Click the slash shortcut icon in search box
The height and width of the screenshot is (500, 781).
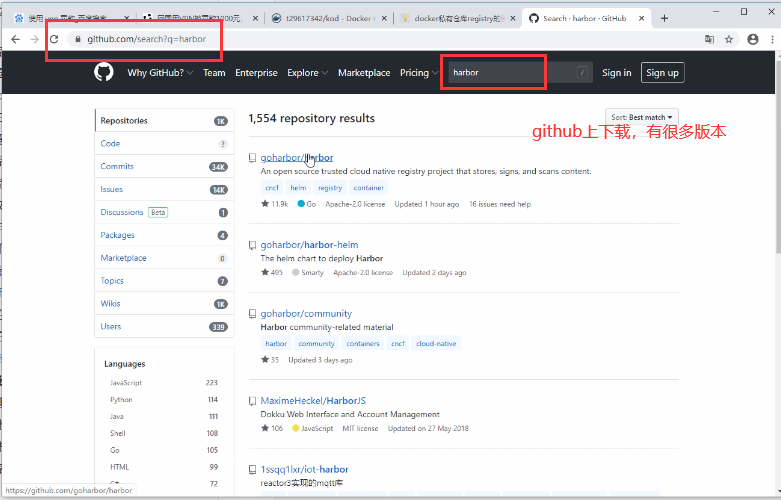click(582, 73)
